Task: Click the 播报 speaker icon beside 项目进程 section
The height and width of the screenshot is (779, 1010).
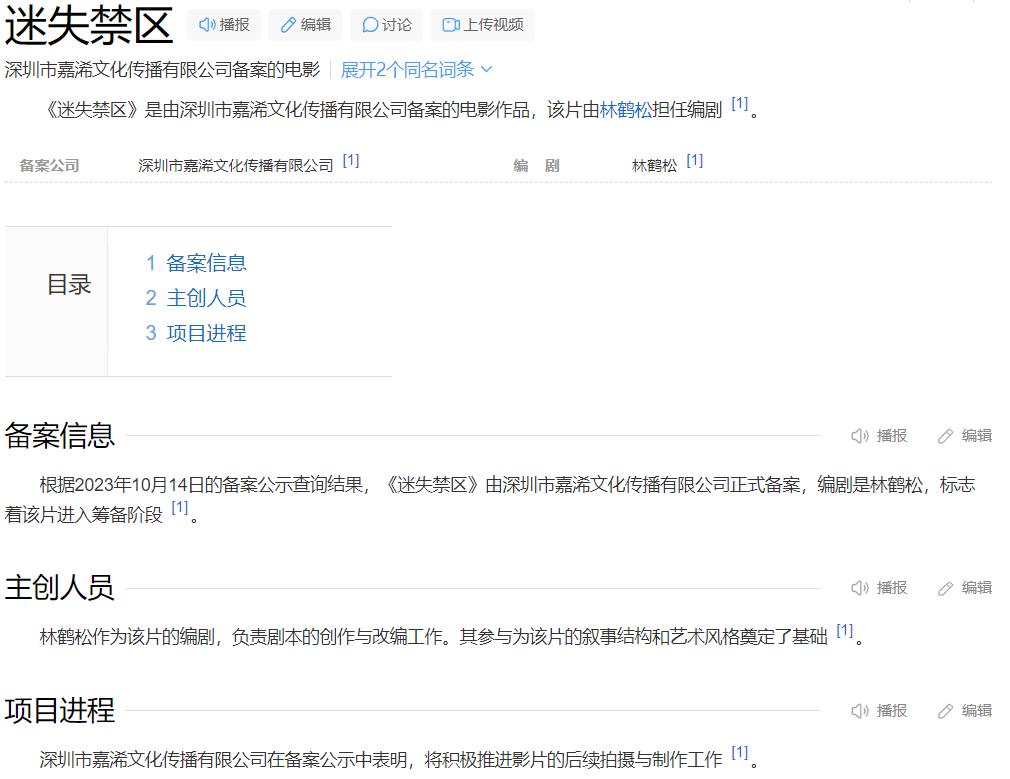Action: [858, 711]
